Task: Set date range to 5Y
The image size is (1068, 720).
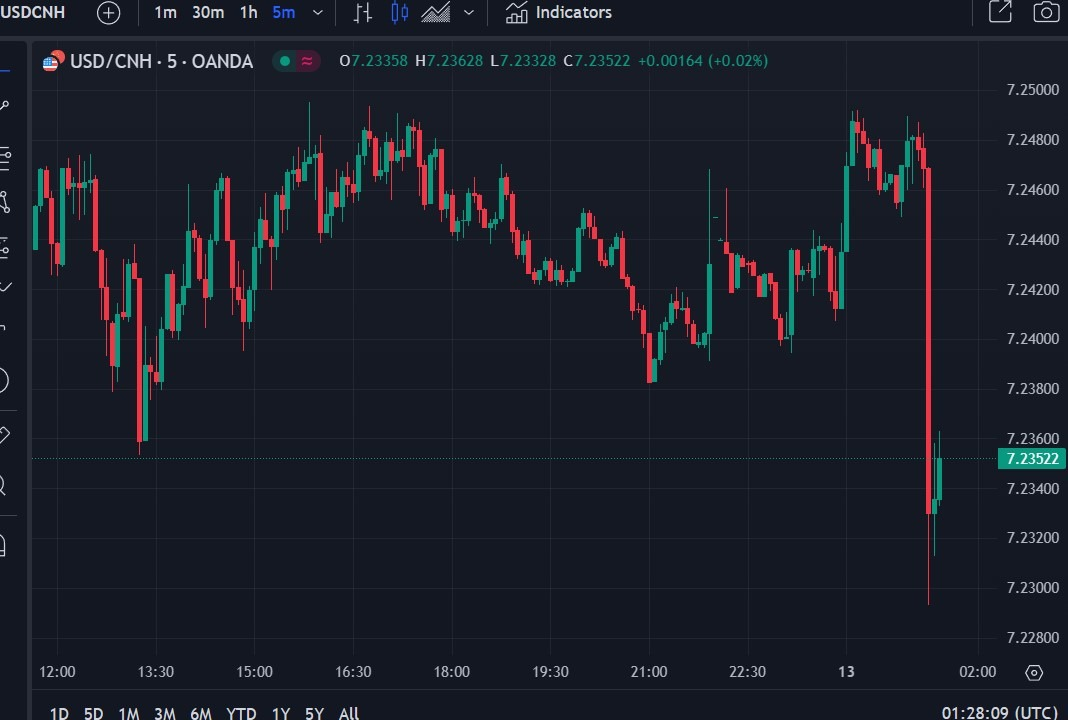Action: 314,713
